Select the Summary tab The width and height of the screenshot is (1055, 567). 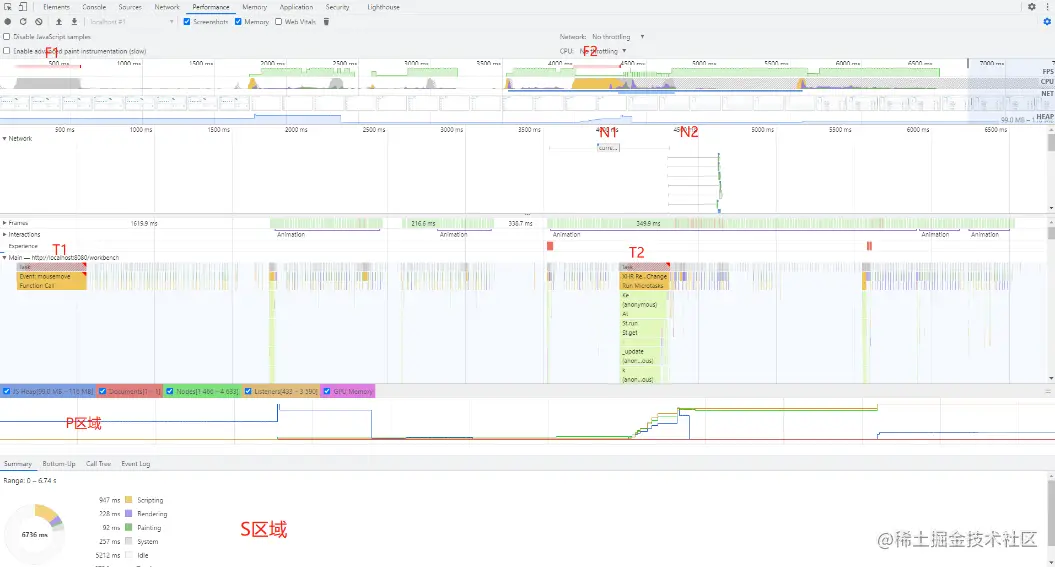click(17, 463)
